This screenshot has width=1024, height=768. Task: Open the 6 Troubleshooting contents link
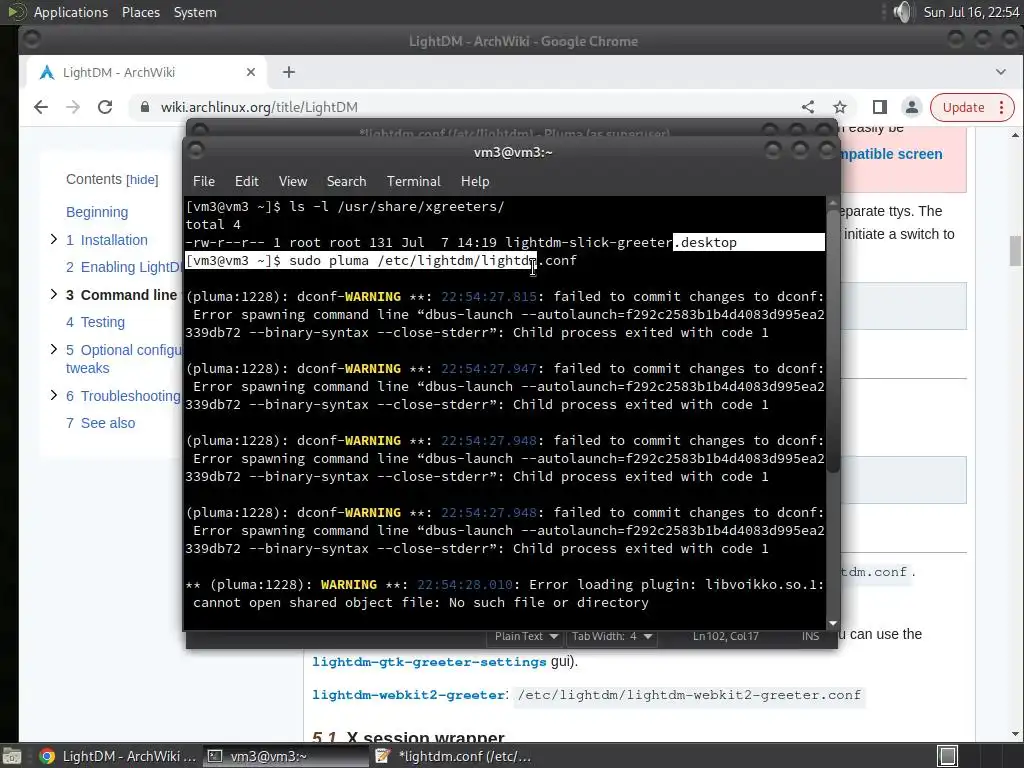click(x=123, y=396)
